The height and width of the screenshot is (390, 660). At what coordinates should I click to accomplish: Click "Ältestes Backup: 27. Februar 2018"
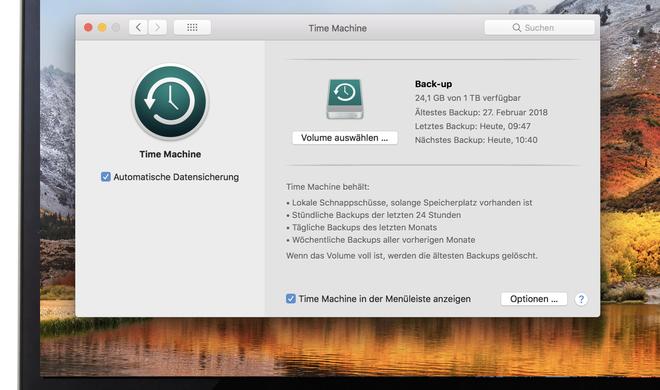pos(481,112)
